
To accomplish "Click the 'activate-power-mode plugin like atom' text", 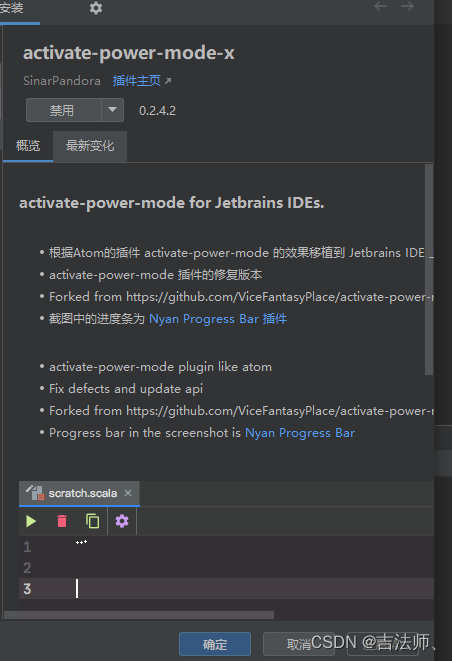I will pyautogui.click(x=160, y=367).
